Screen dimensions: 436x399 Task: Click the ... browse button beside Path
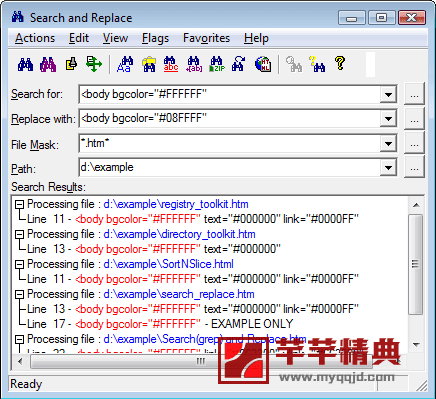(x=414, y=167)
